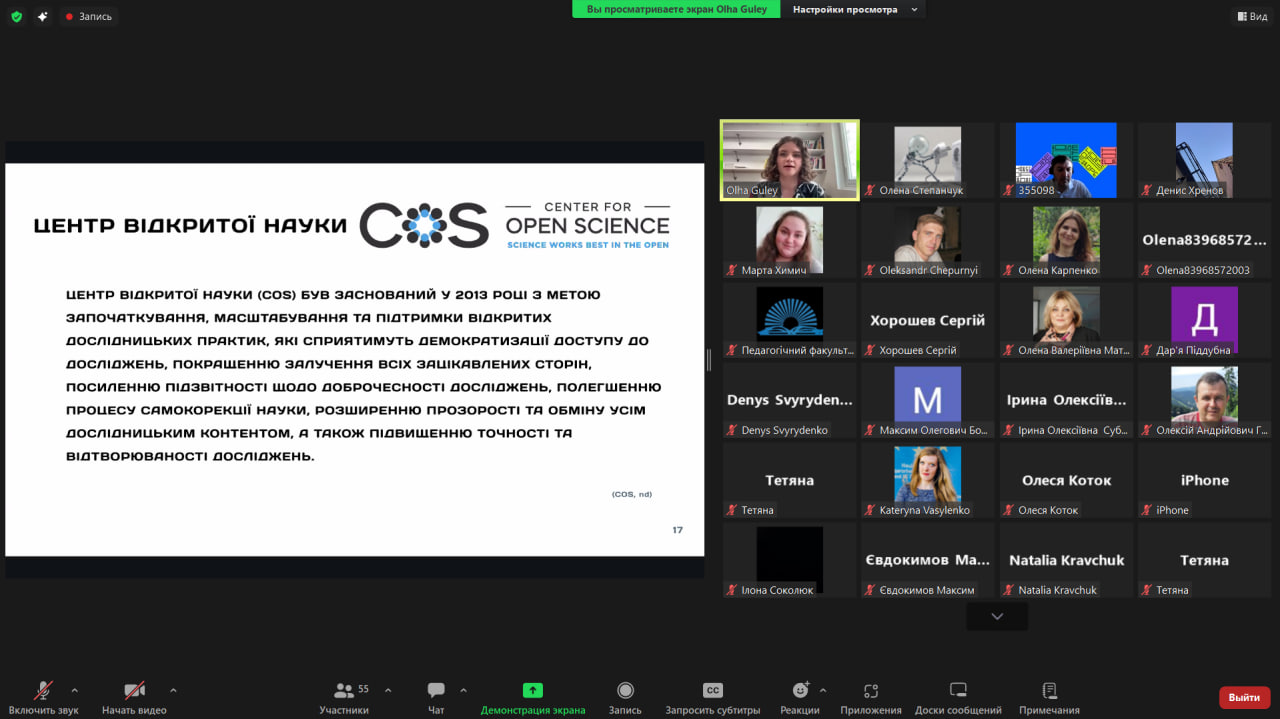This screenshot has width=1280, height=719.
Task: Start video with Начать видео camera icon
Action: coord(134,690)
